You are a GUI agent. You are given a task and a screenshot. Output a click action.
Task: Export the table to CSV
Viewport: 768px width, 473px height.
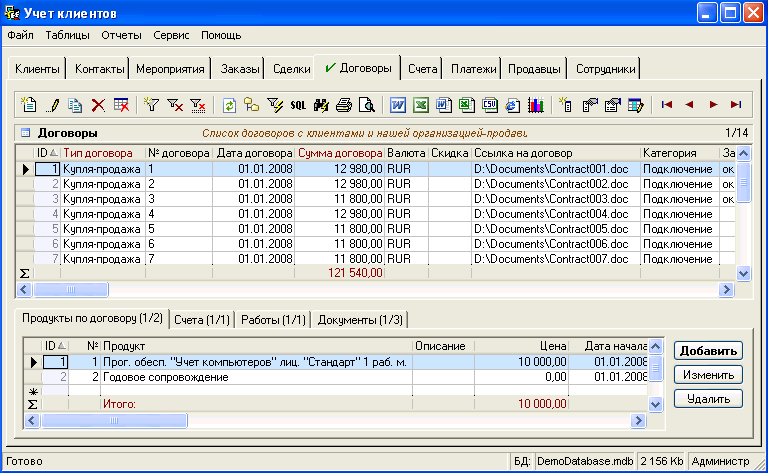click(x=490, y=104)
